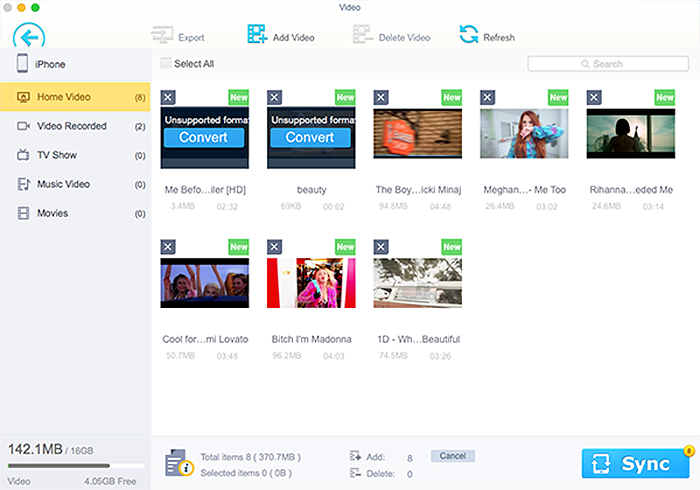Click the New badge on 'beauty' video
The width and height of the screenshot is (700, 490).
coord(346,97)
